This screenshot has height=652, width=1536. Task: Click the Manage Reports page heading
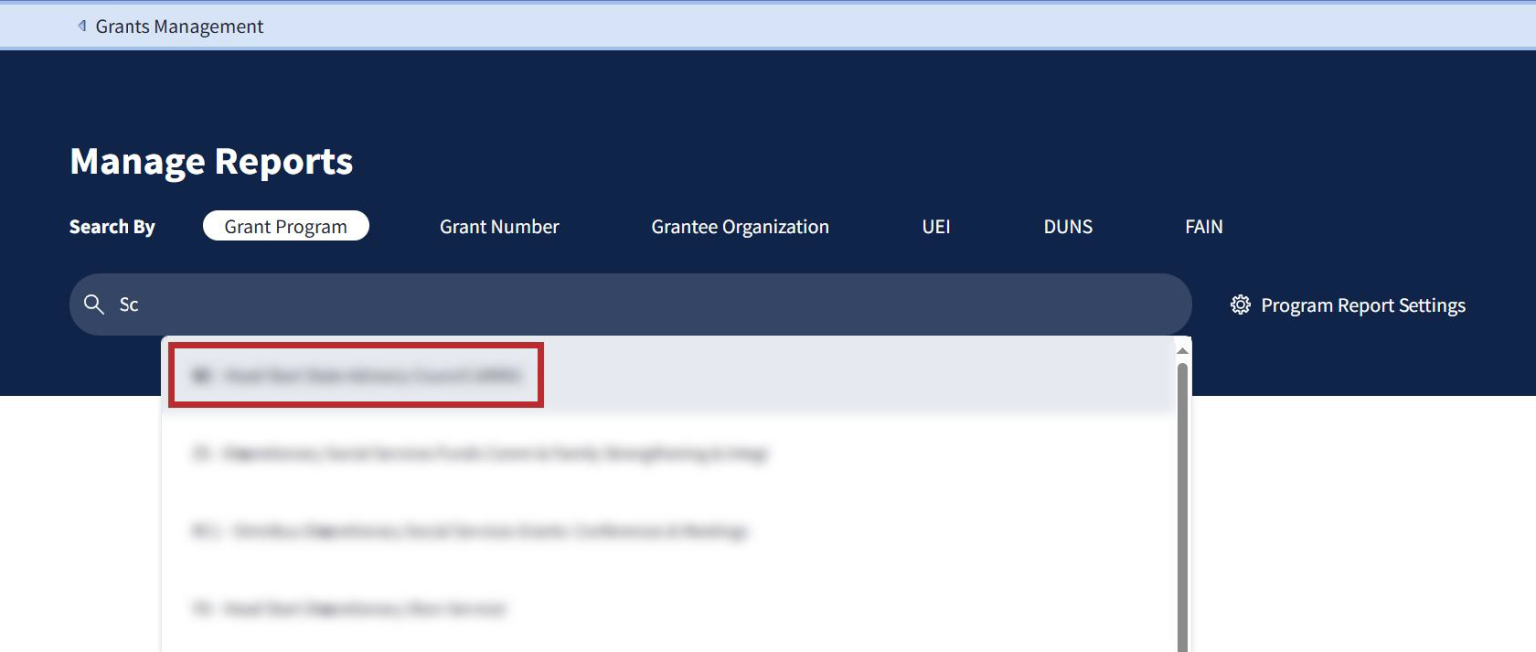pyautogui.click(x=211, y=161)
